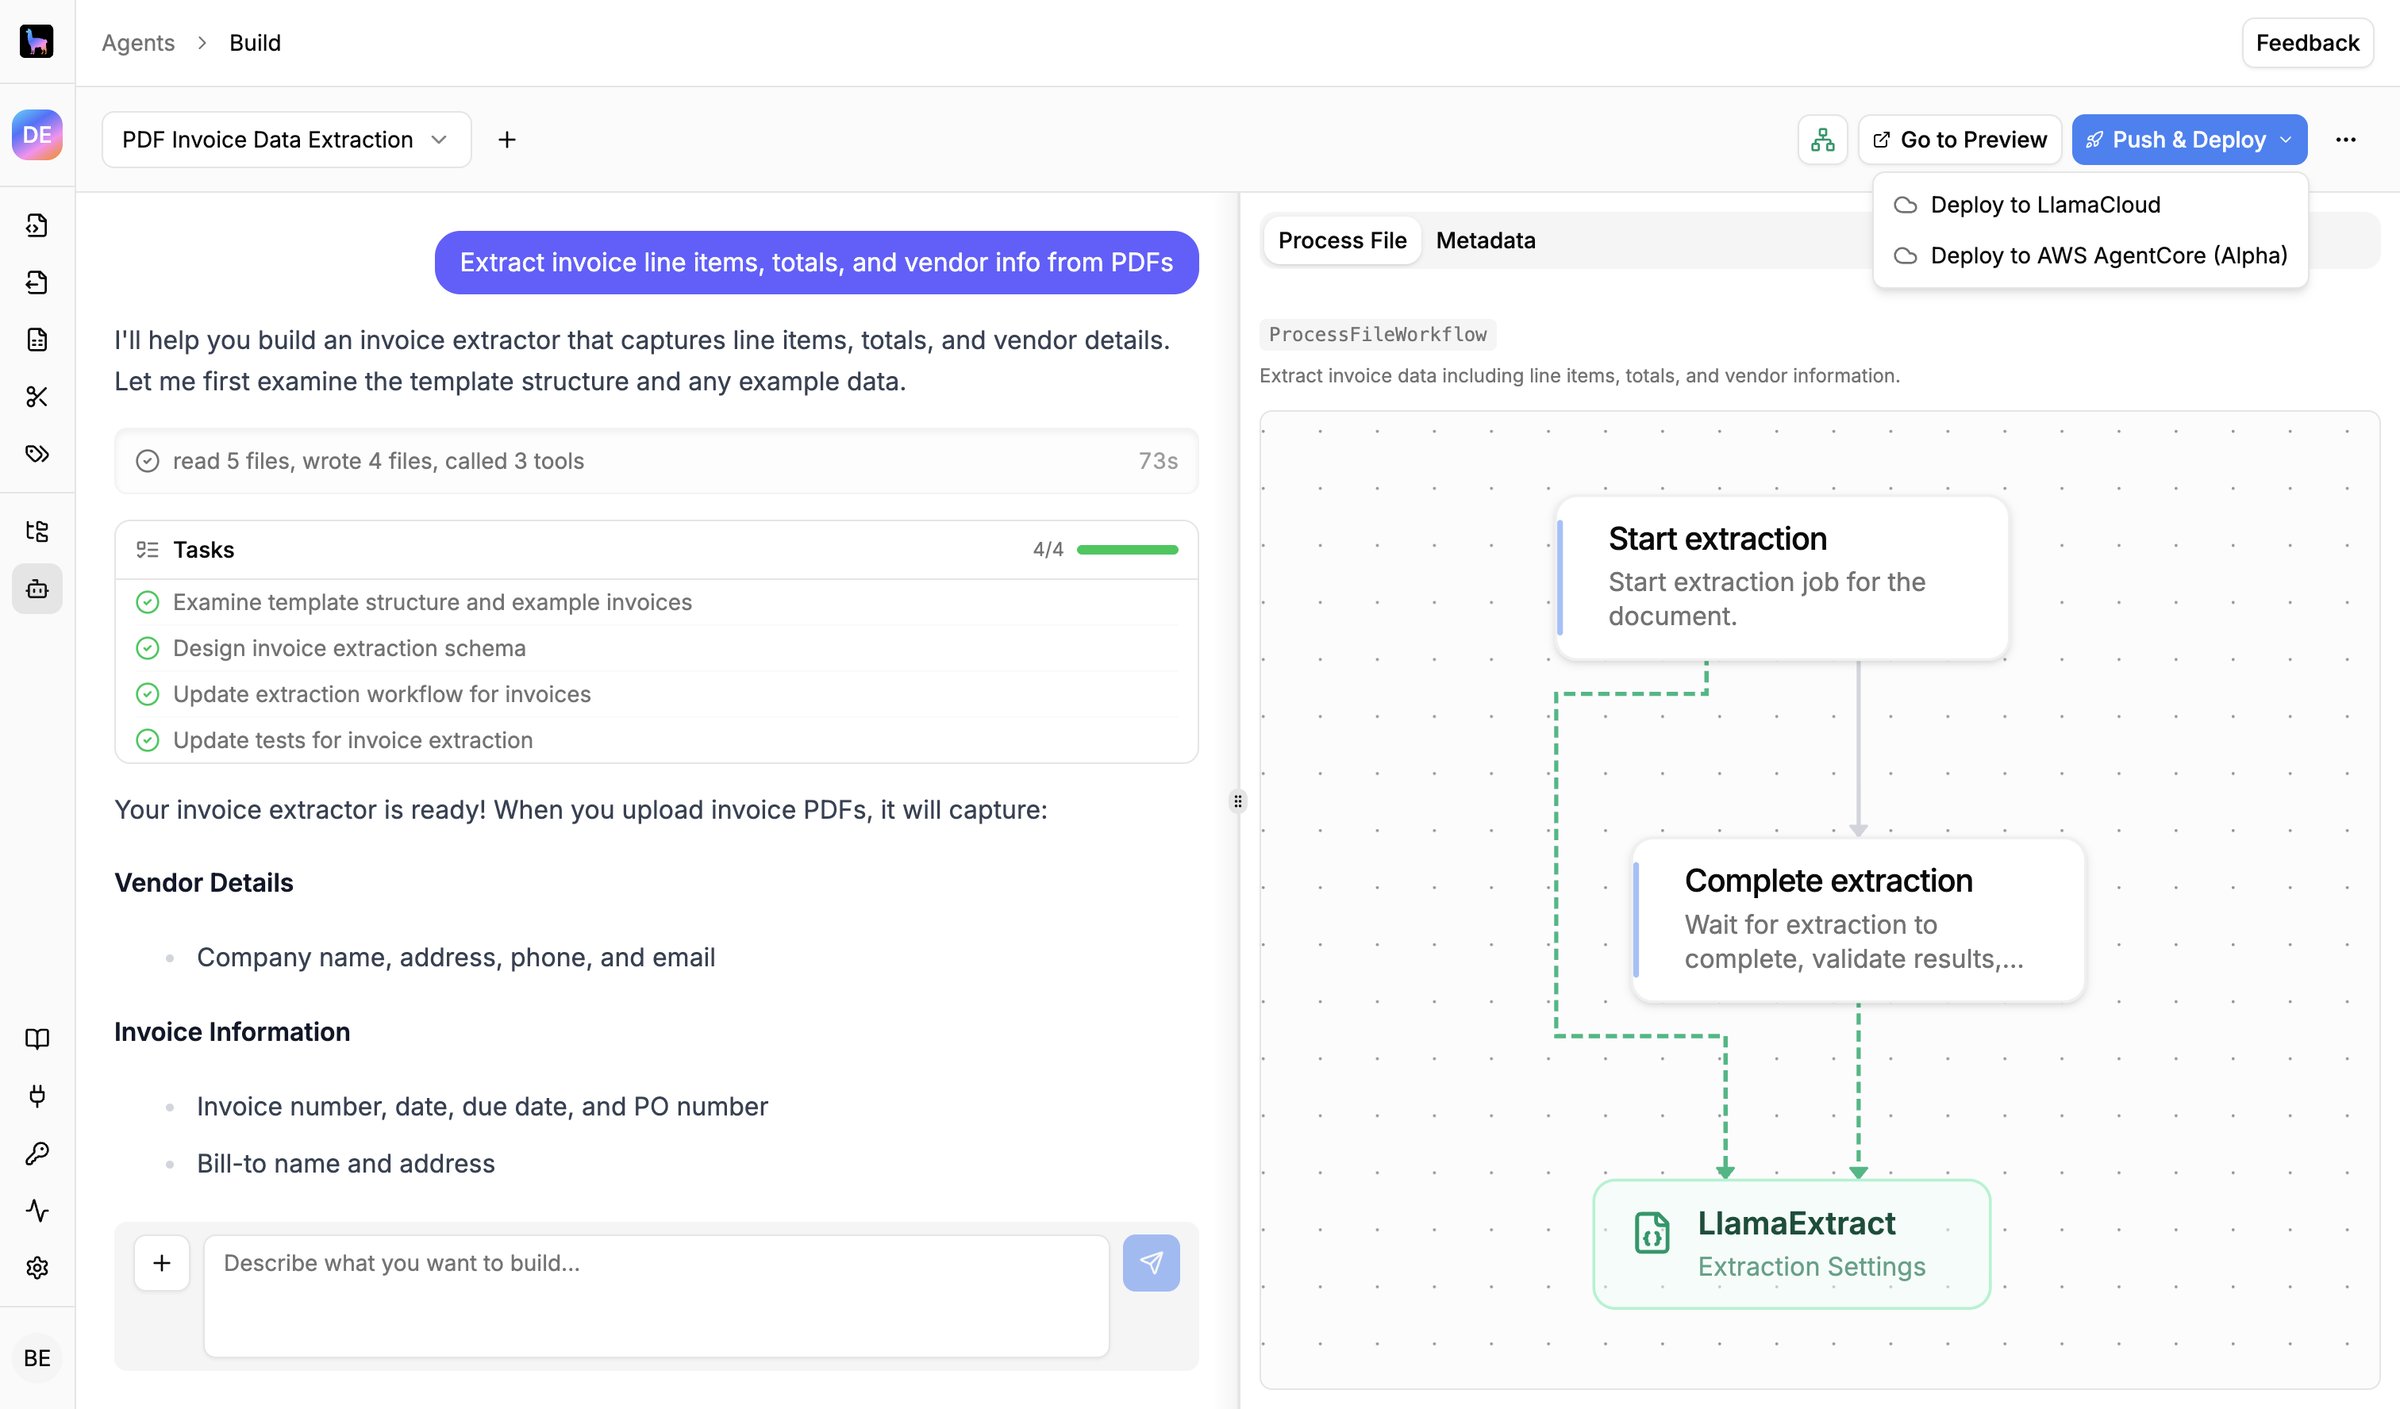Open the DE project avatar
Viewport: 2400px width, 1409px height.
click(x=37, y=135)
